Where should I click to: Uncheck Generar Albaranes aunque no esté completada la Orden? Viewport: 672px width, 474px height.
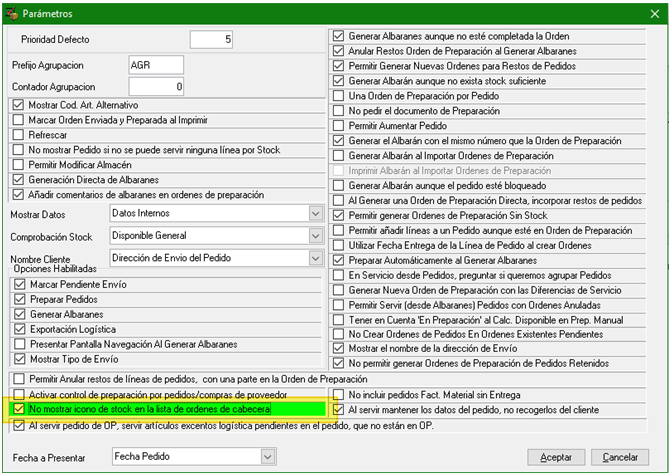point(339,36)
